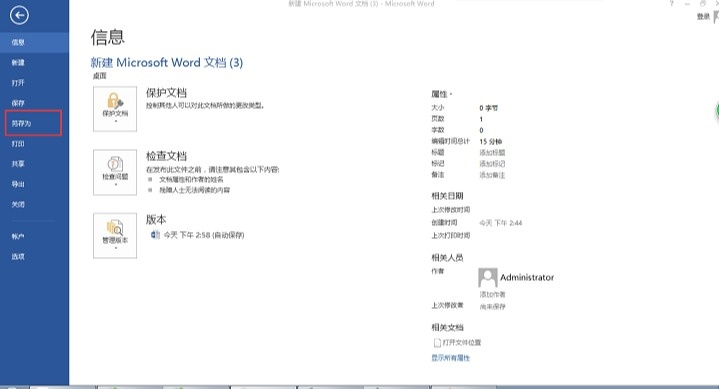
Task: Click the document icon beside 打开文件位置
Action: coord(437,343)
